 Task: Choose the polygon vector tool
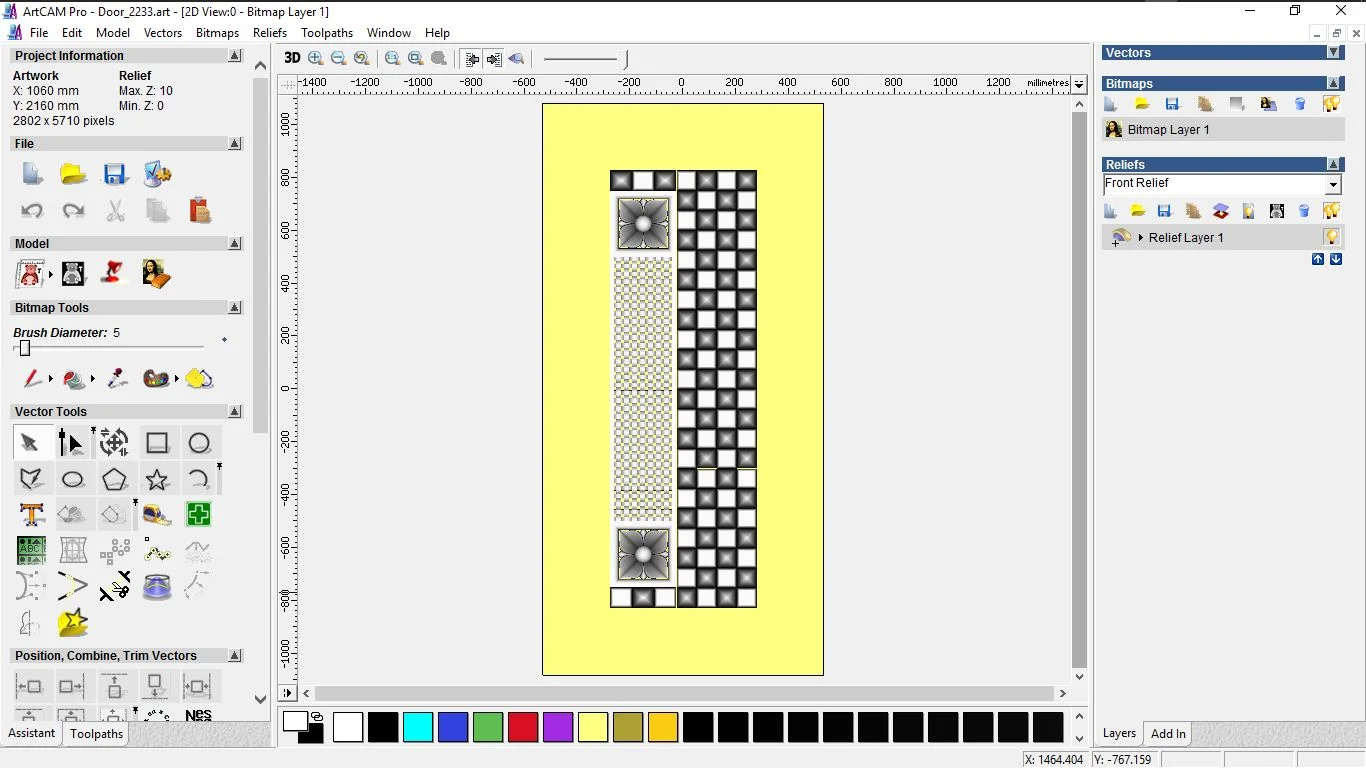[115, 480]
